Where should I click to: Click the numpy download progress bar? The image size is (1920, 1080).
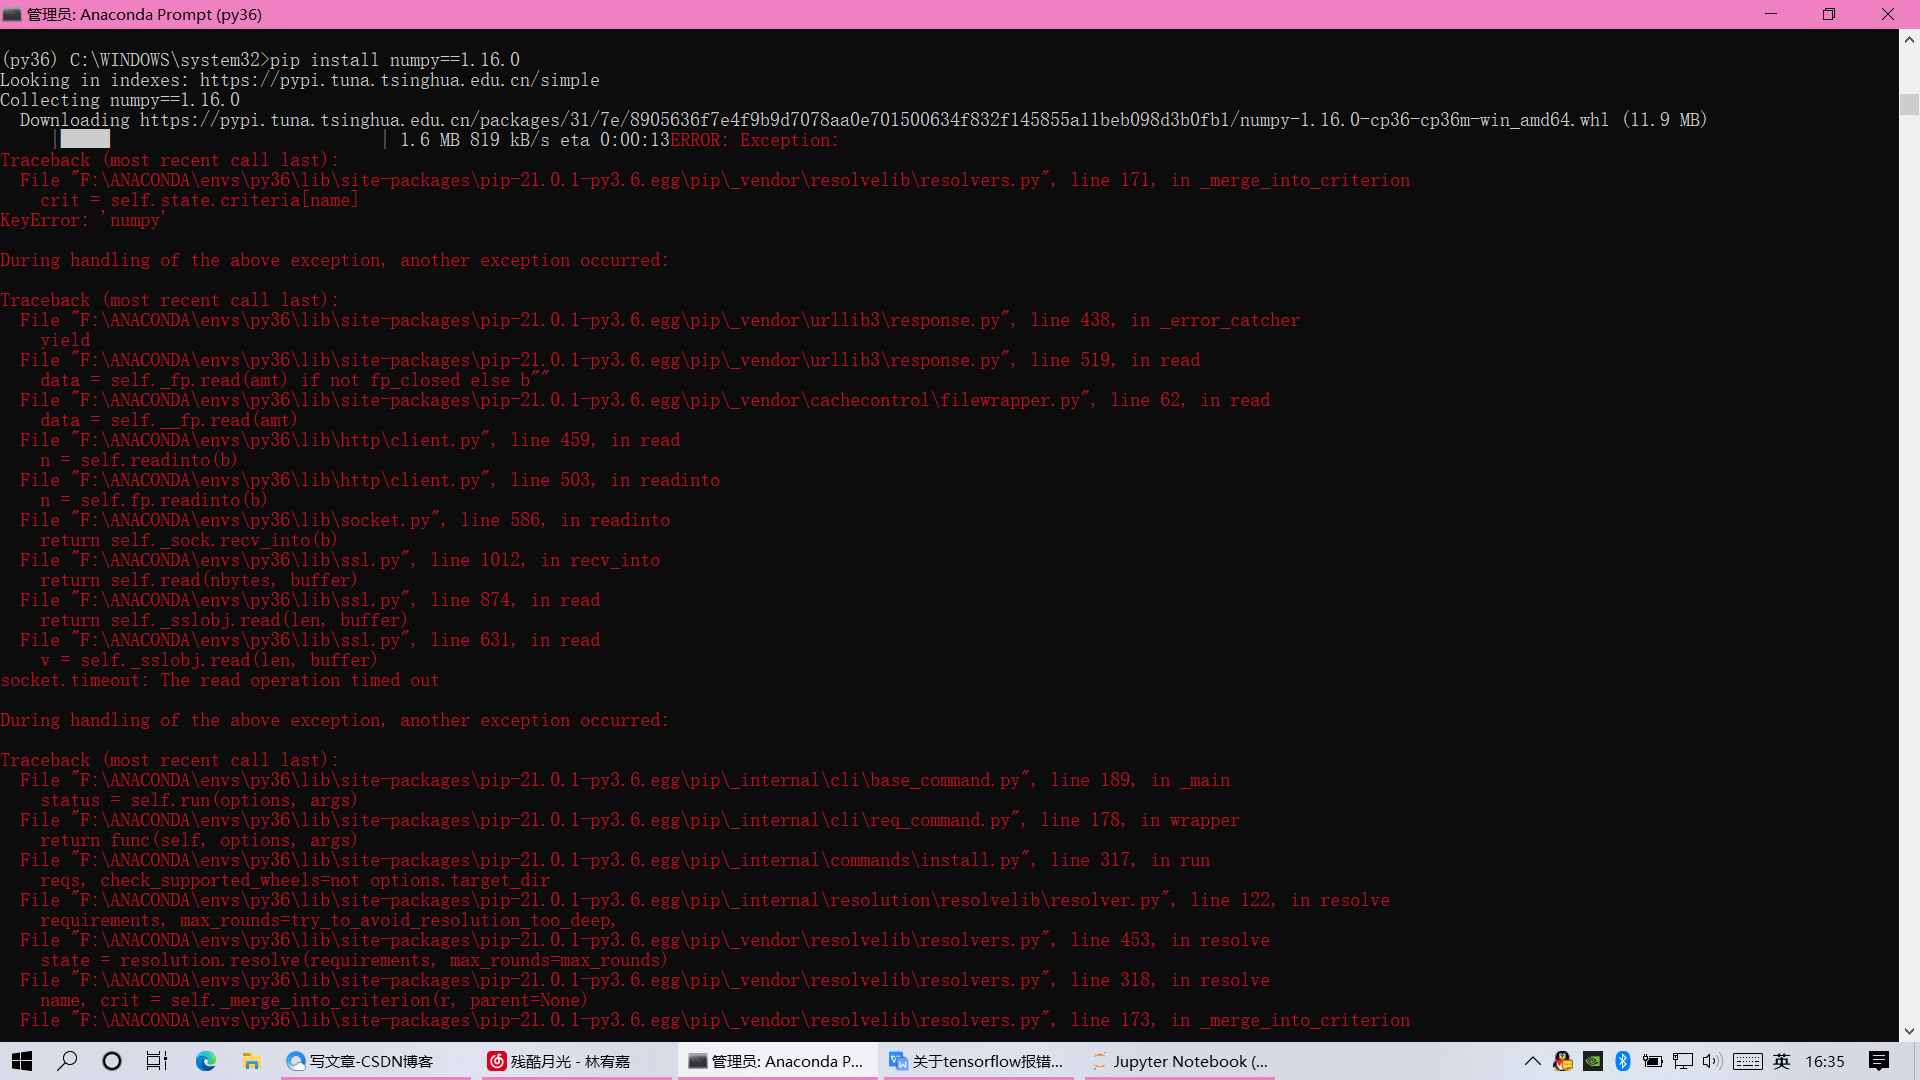pyautogui.click(x=85, y=140)
